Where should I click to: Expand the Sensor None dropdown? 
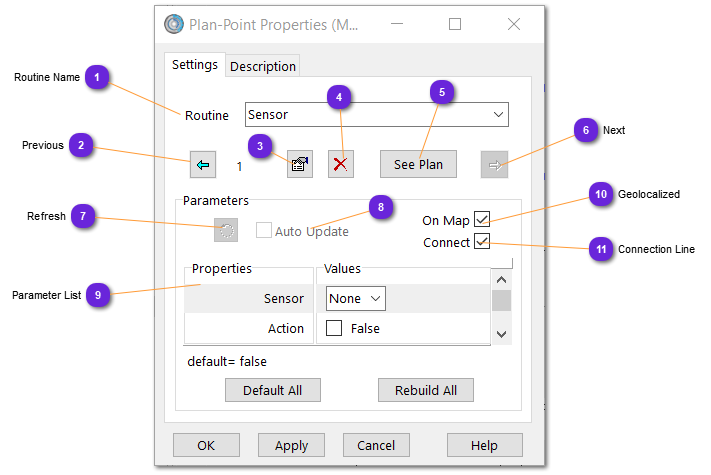click(356, 298)
